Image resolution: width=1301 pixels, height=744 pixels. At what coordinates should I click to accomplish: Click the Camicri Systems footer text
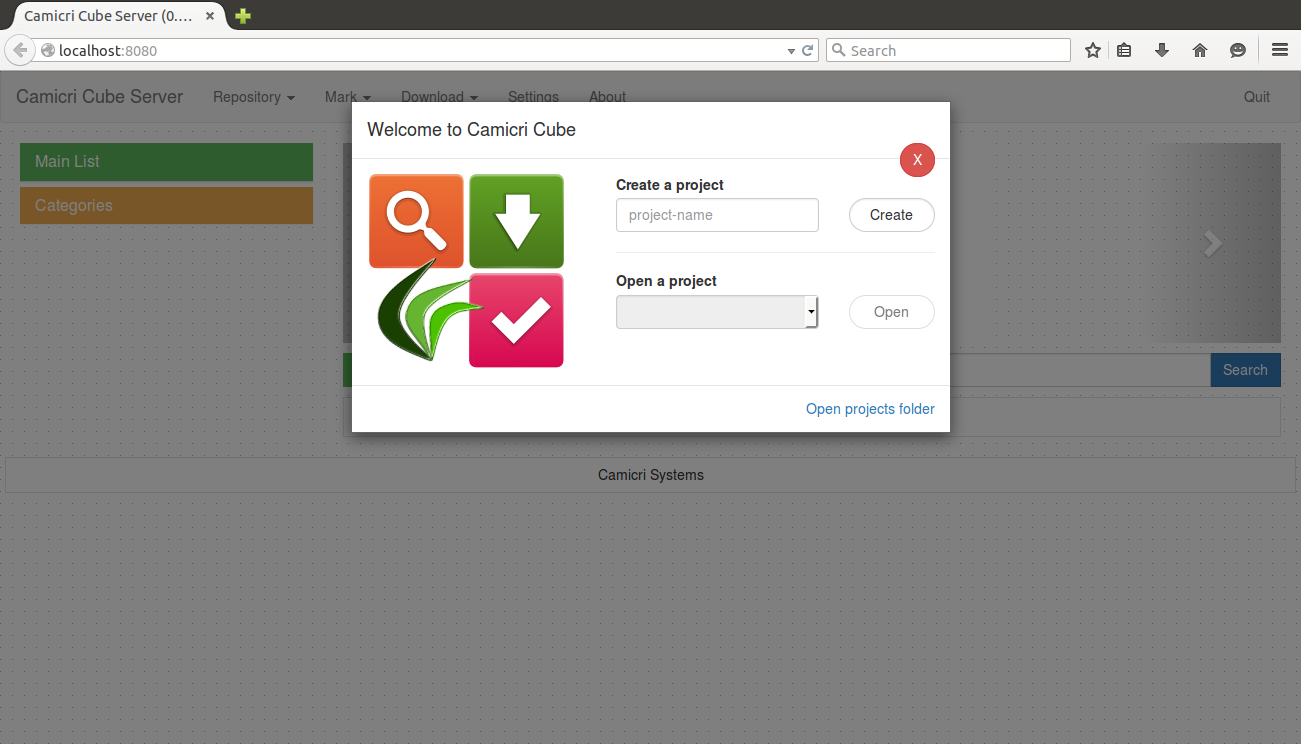coord(651,475)
